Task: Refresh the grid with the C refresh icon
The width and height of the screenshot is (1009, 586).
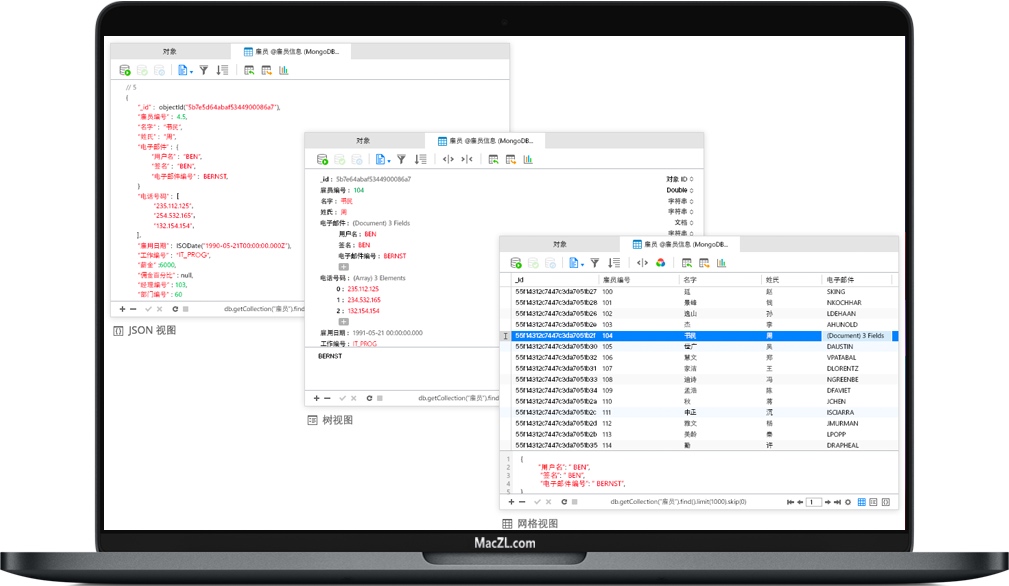Action: (565, 503)
